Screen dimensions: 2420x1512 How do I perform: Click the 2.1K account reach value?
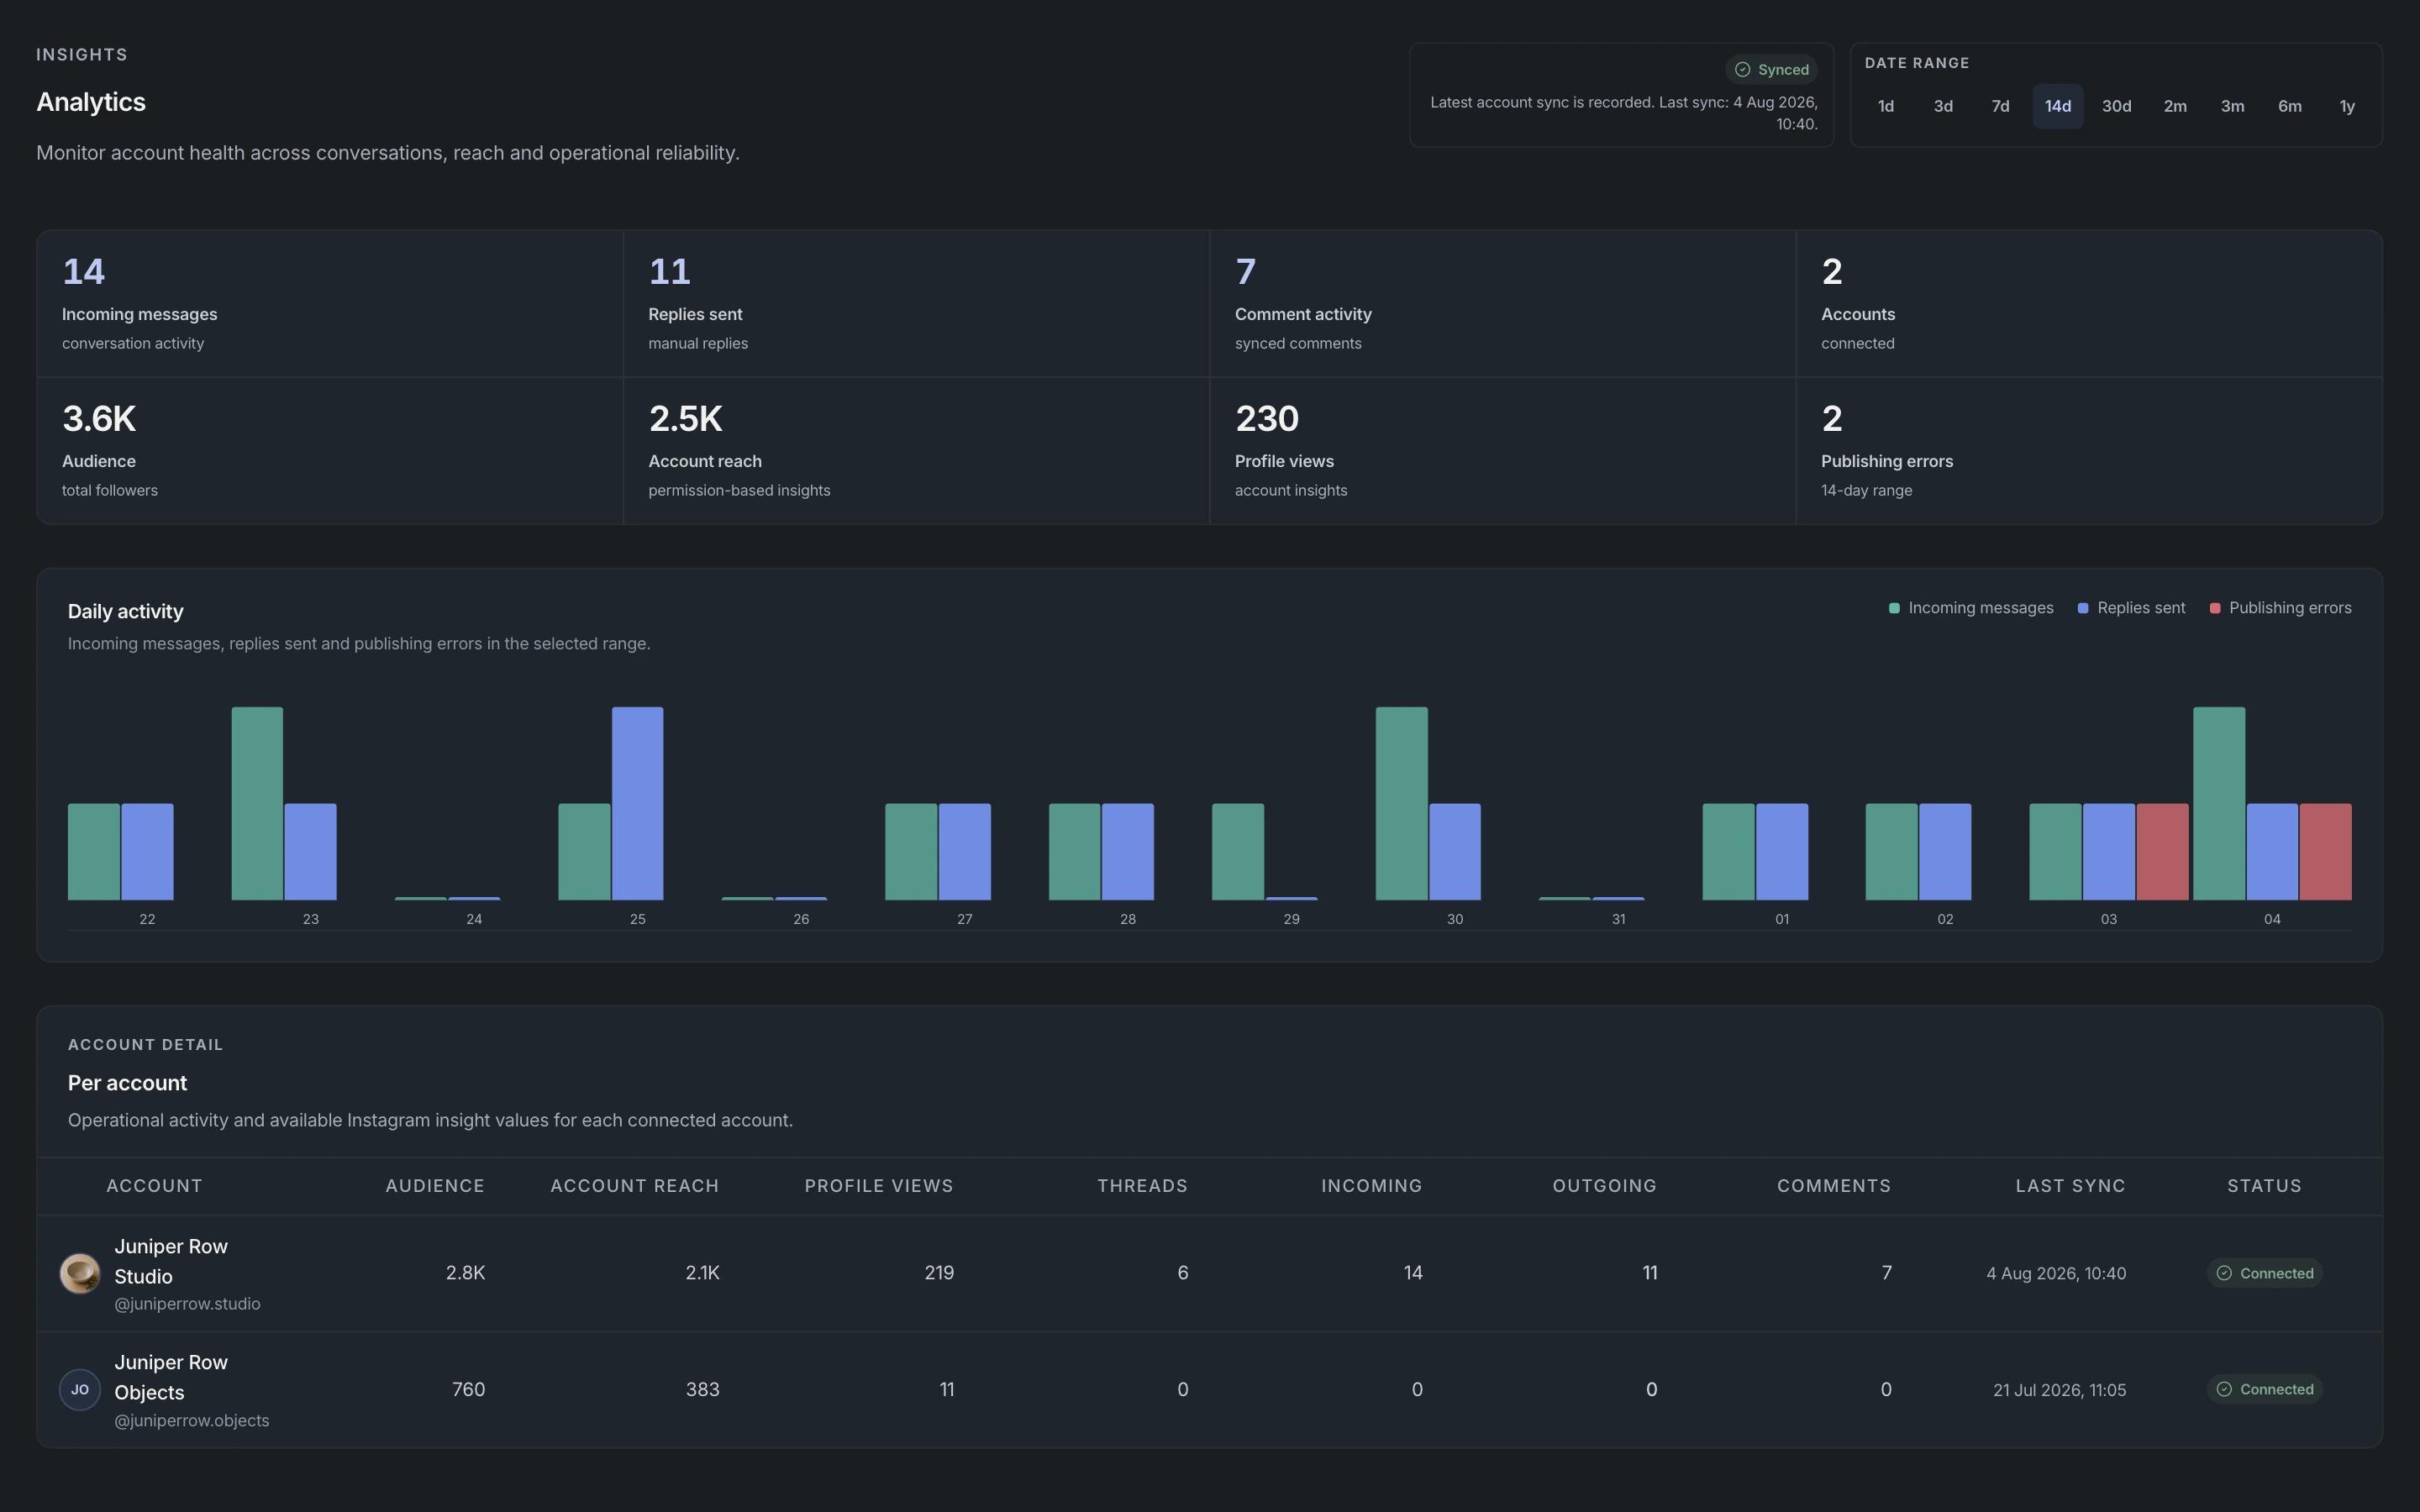(702, 1273)
